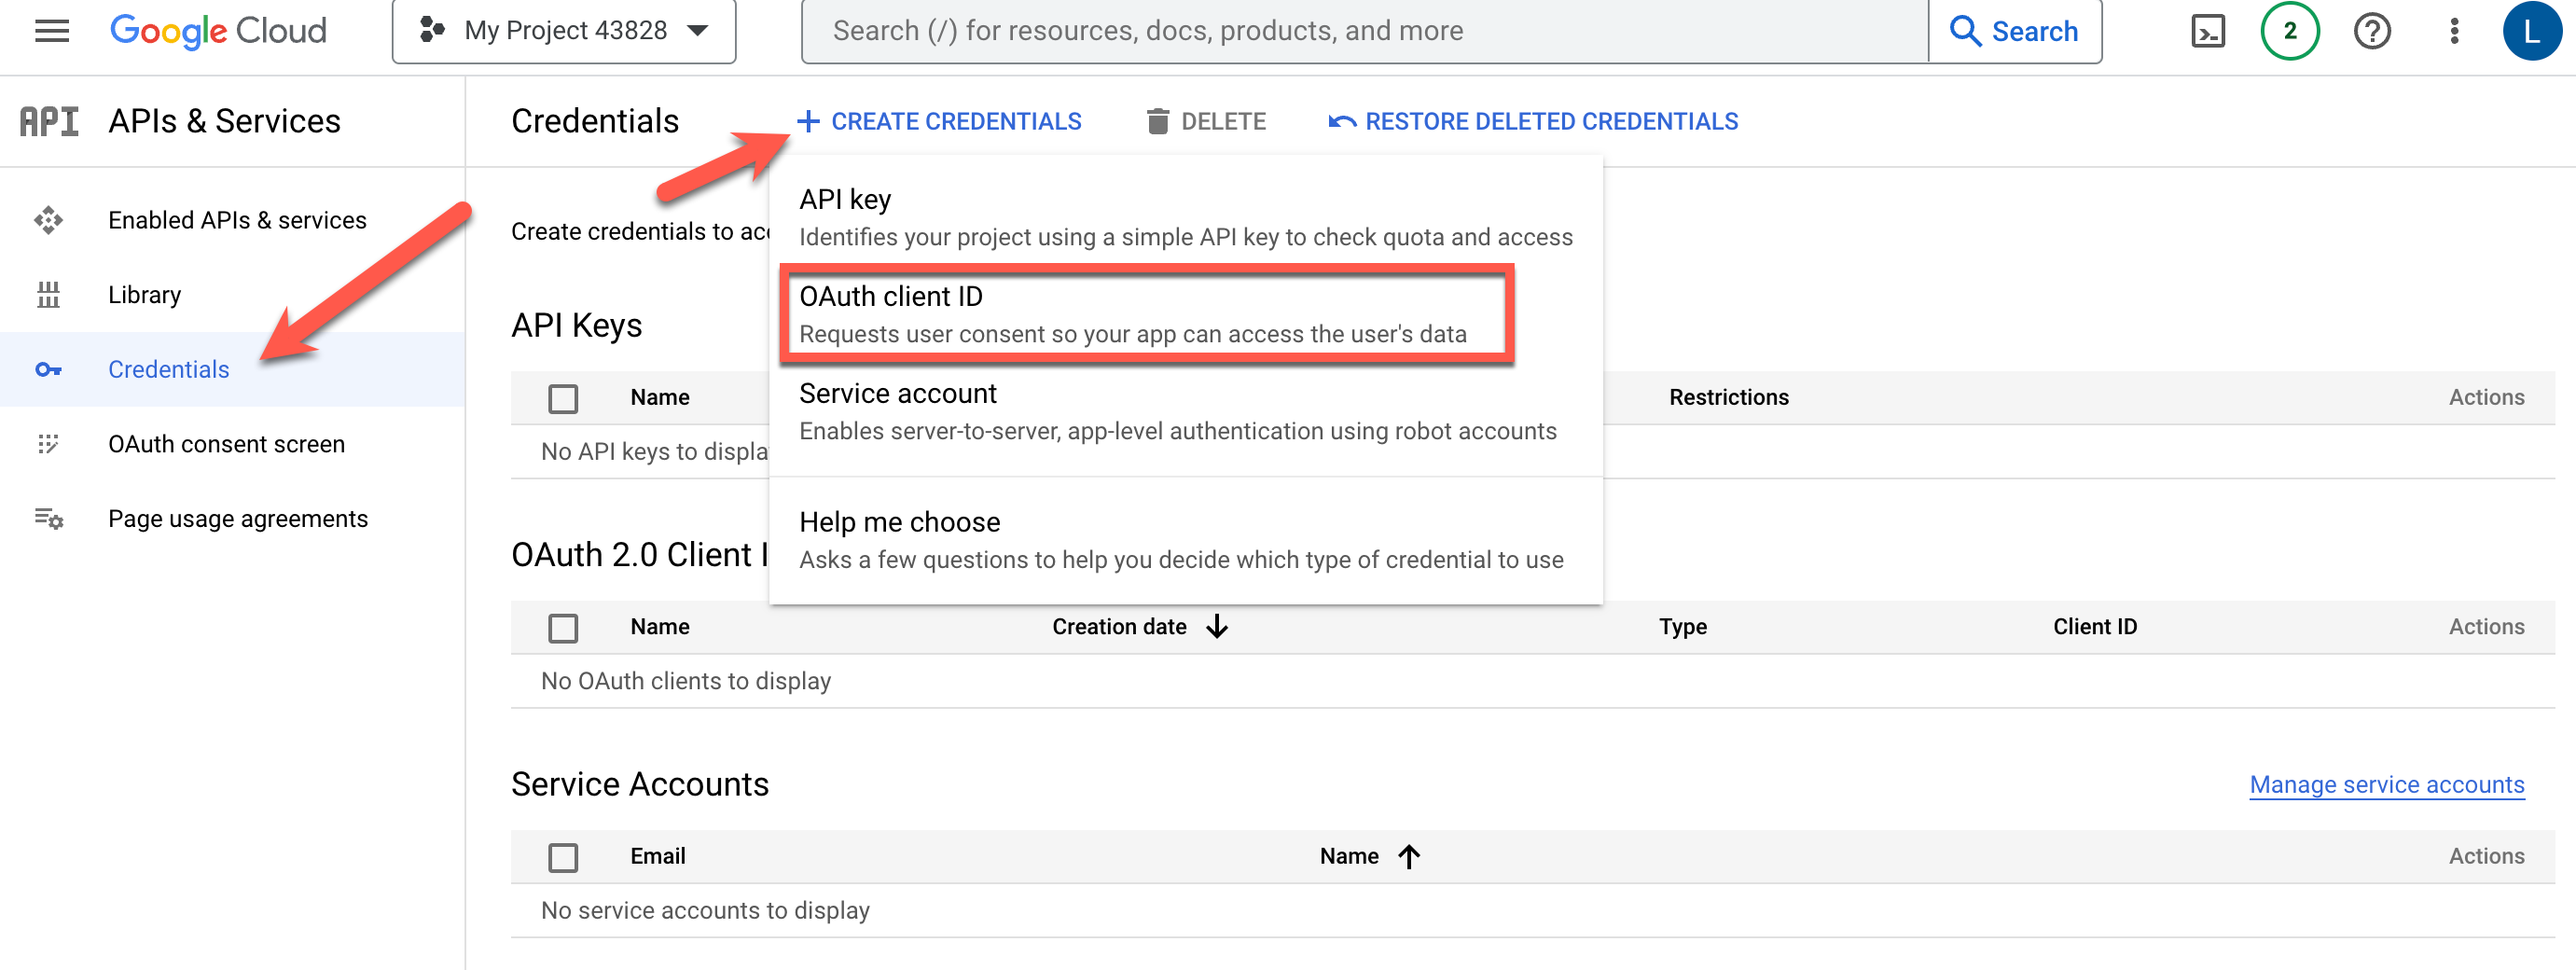Tick the OAuth 2.0 Client IDs select-all checkbox
The image size is (2576, 970).
pos(563,628)
